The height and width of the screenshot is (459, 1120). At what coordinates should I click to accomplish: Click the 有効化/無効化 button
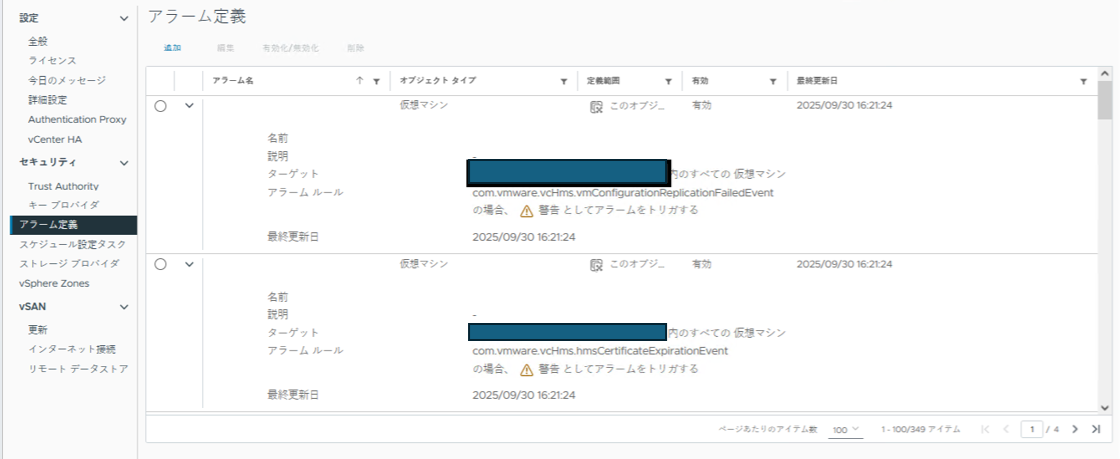point(291,48)
